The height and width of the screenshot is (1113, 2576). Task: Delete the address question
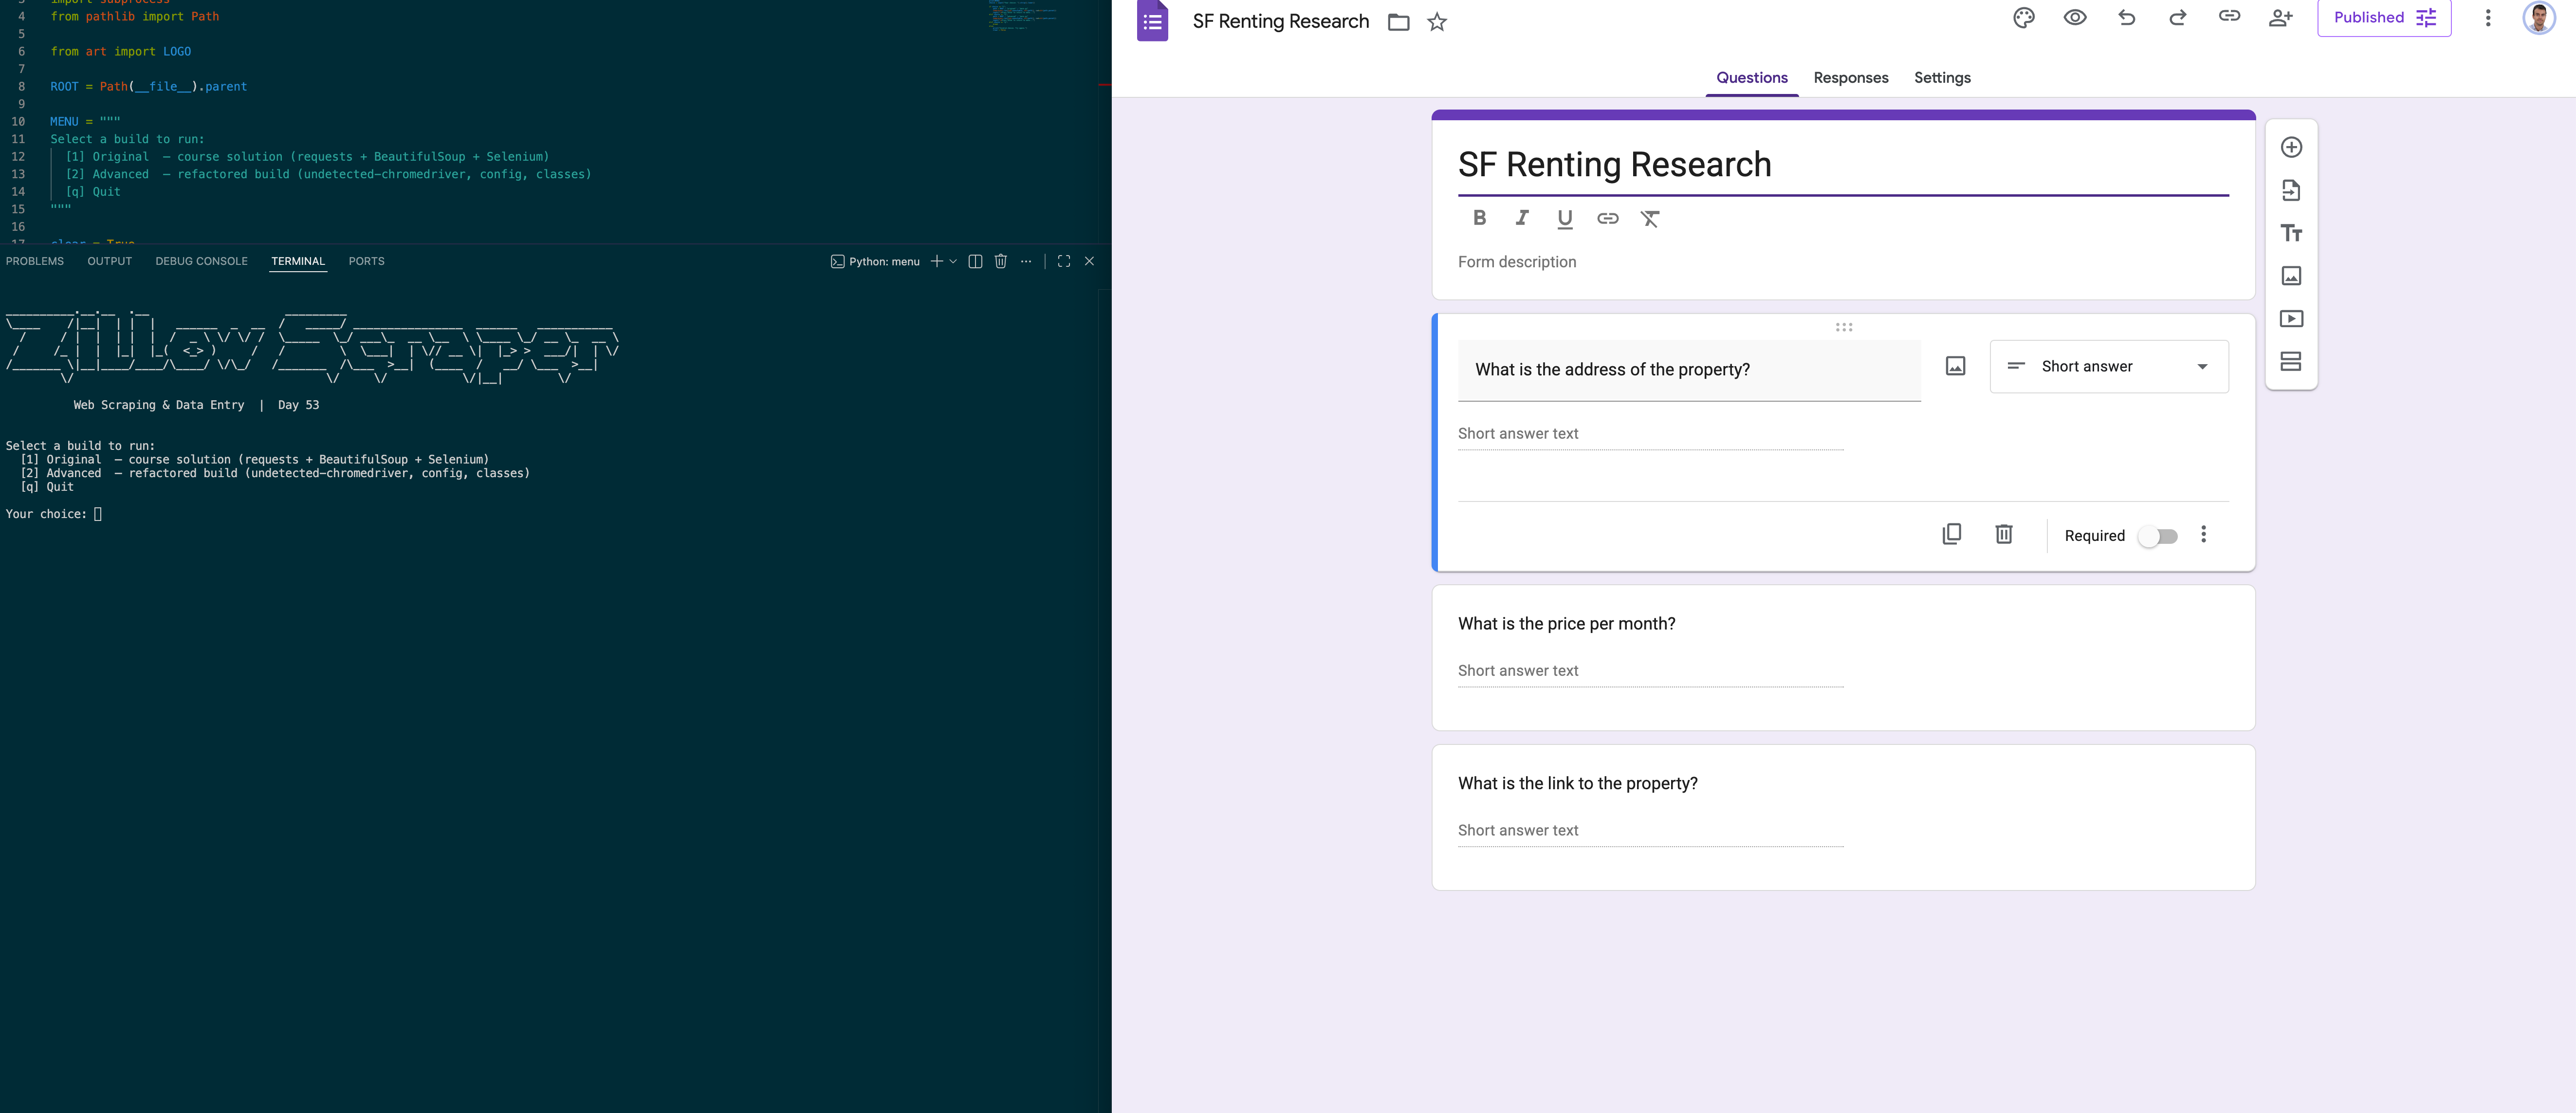point(2004,534)
